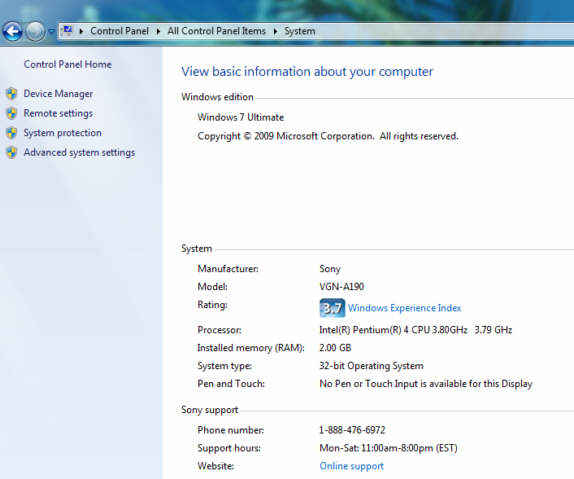Click the Back navigation arrow button

tap(12, 31)
